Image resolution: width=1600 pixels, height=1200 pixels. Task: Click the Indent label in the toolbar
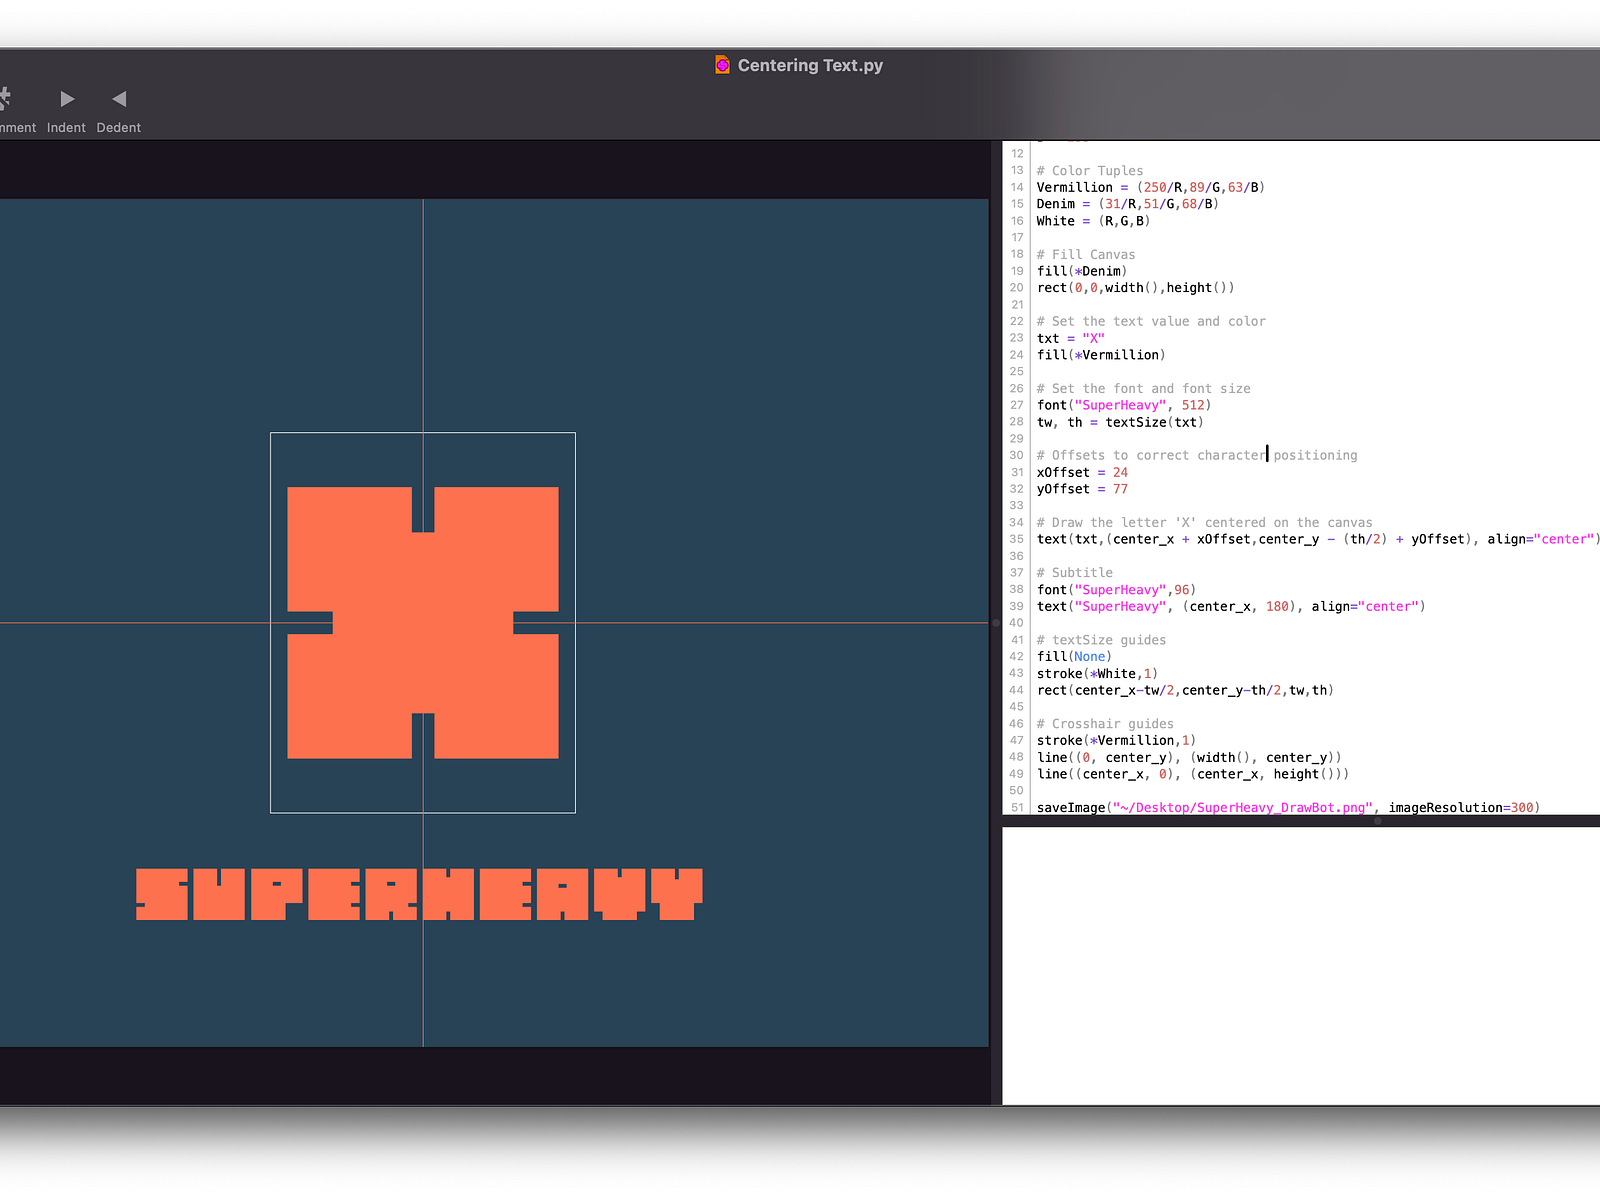click(x=66, y=128)
